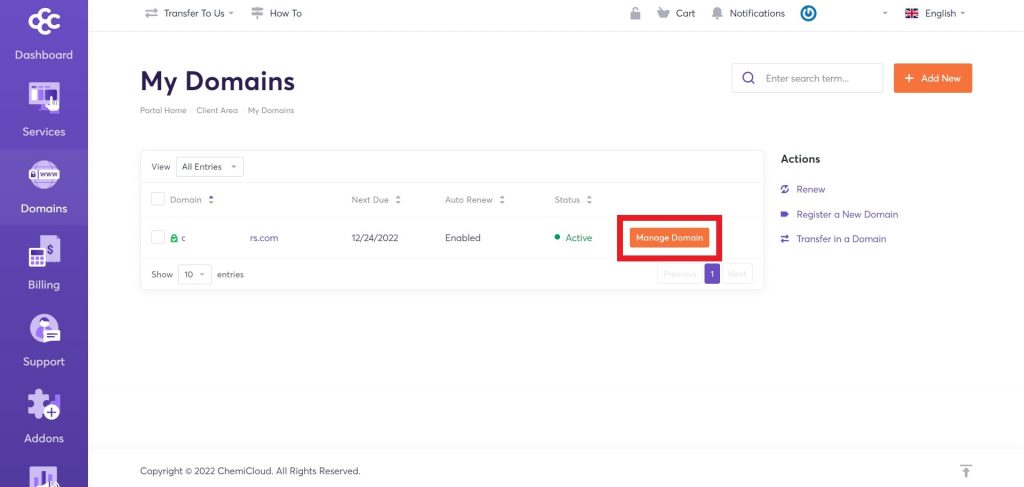
Task: Click the Cart basket icon
Action: [664, 13]
